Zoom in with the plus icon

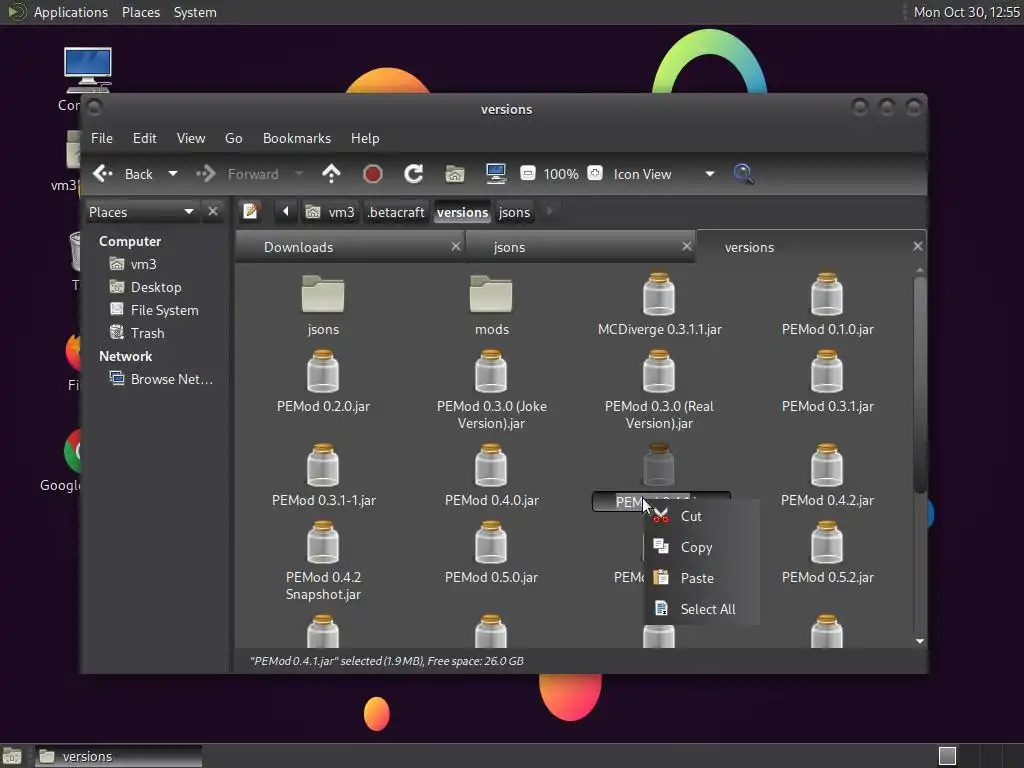point(594,174)
